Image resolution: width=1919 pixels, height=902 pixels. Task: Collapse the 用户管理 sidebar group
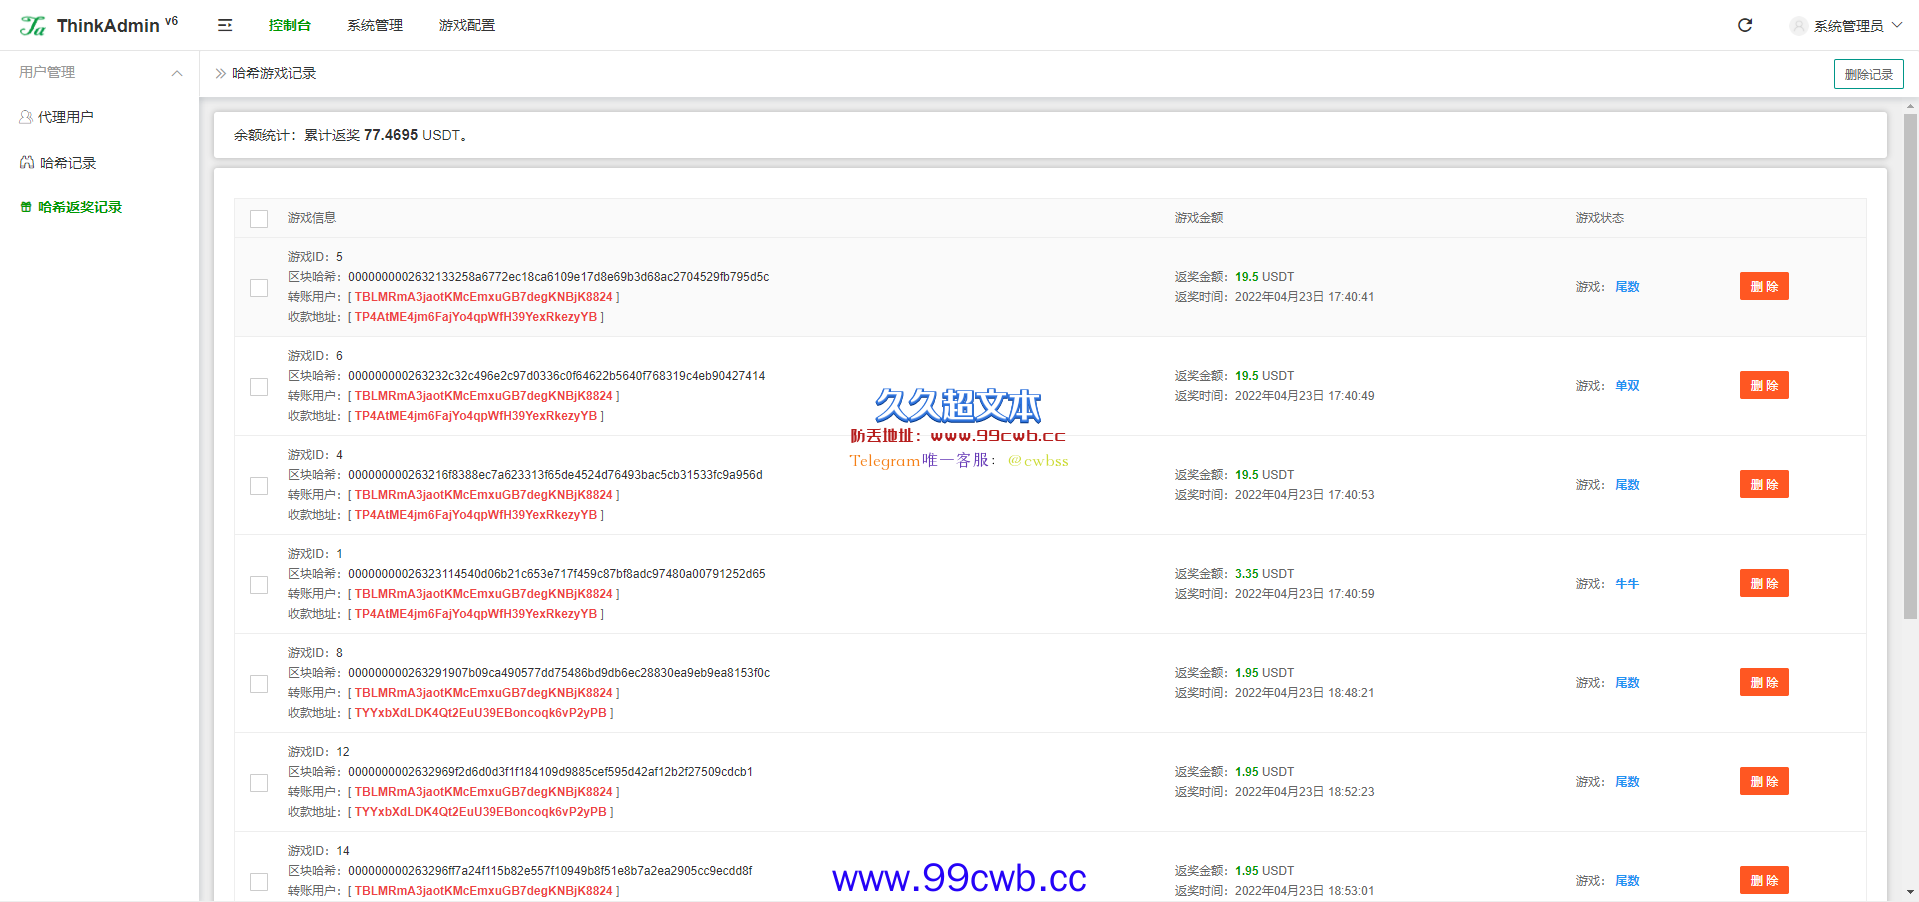[x=99, y=72]
